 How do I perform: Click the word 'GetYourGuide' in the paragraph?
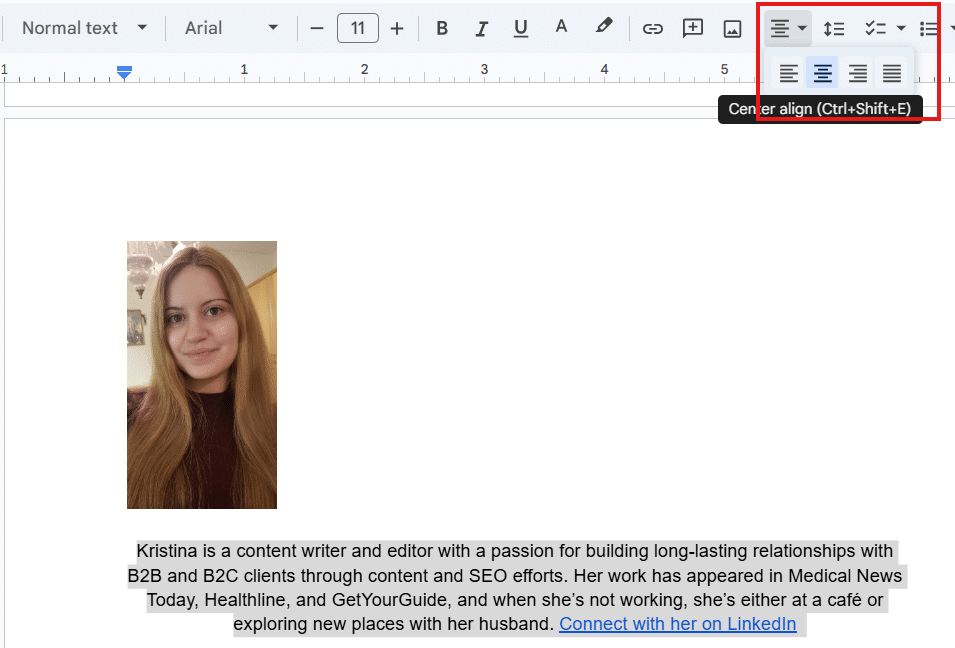point(389,600)
